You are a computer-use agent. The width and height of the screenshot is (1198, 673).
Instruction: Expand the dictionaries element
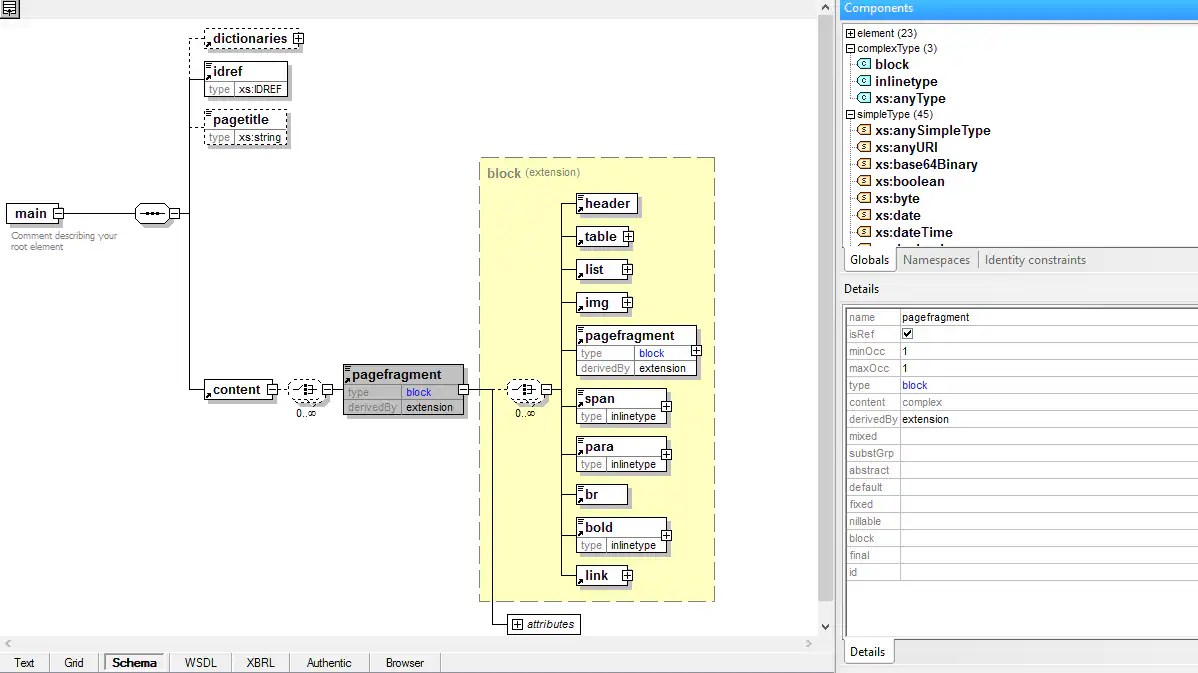pyautogui.click(x=298, y=38)
